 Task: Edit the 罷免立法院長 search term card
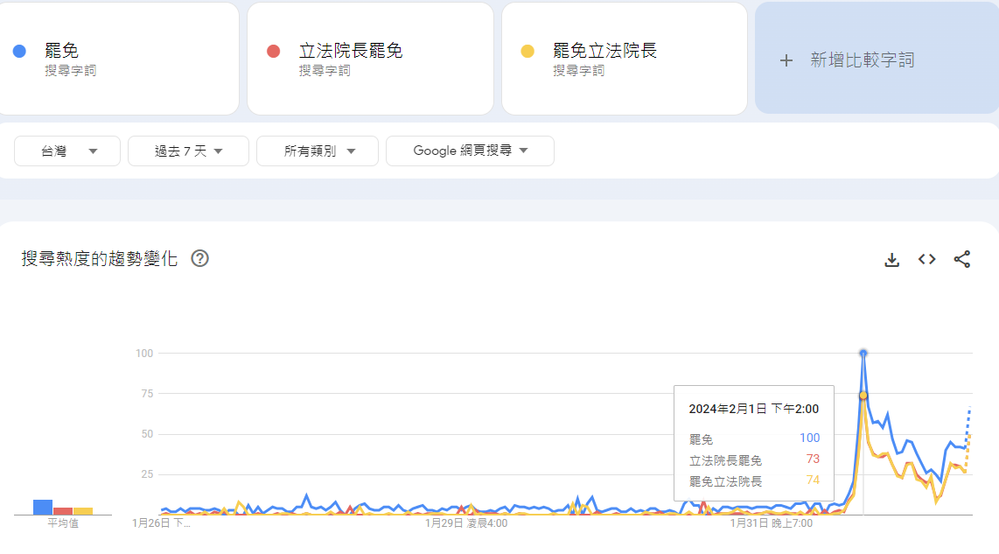click(624, 59)
